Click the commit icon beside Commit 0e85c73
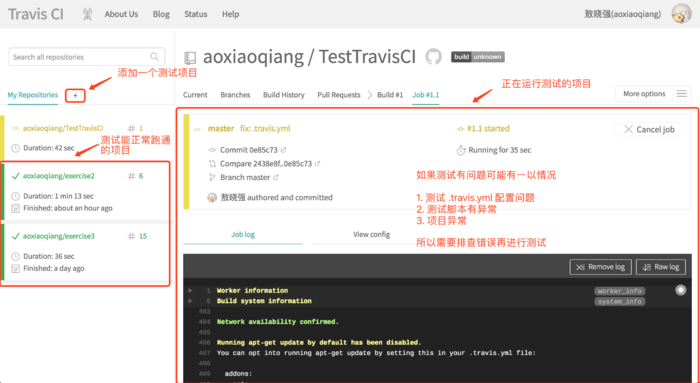This screenshot has width=700, height=383. (x=212, y=150)
